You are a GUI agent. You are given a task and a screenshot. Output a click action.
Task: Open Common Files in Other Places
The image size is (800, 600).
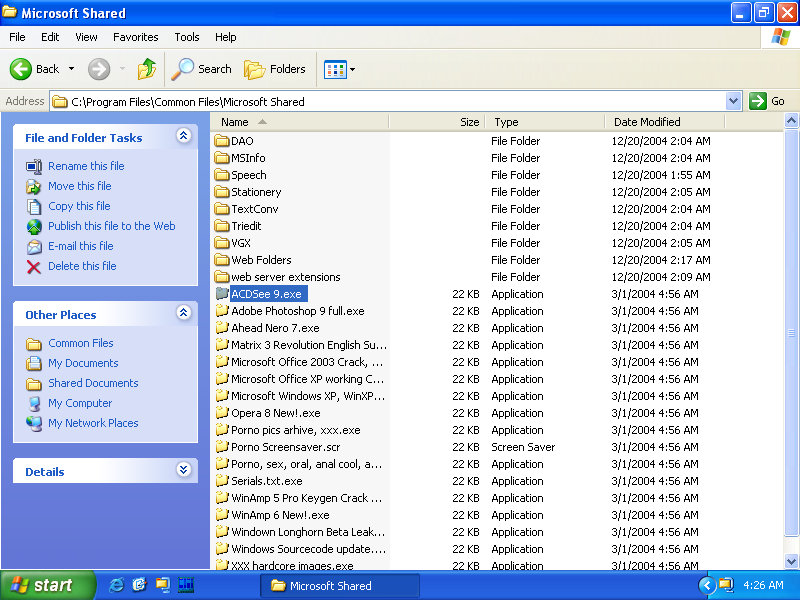(81, 343)
